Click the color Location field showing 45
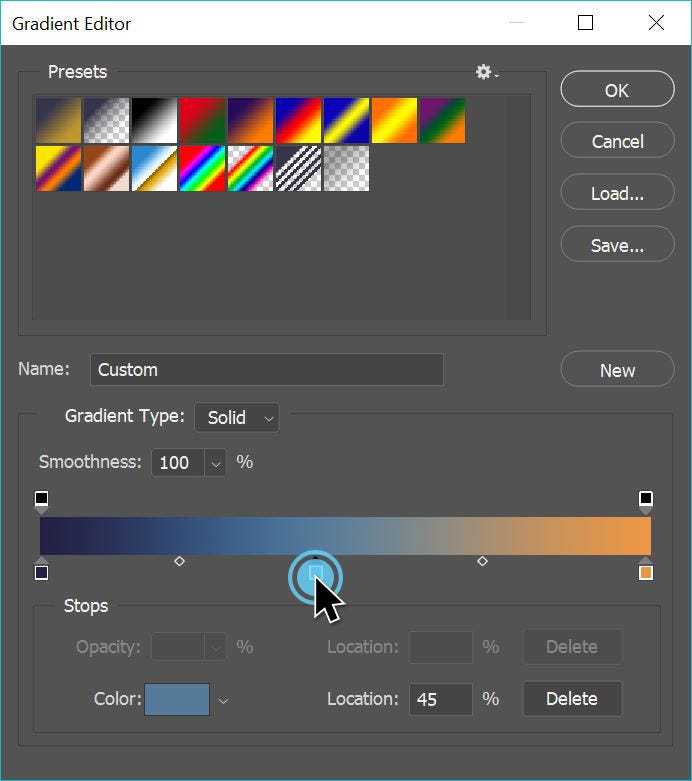 (441, 699)
